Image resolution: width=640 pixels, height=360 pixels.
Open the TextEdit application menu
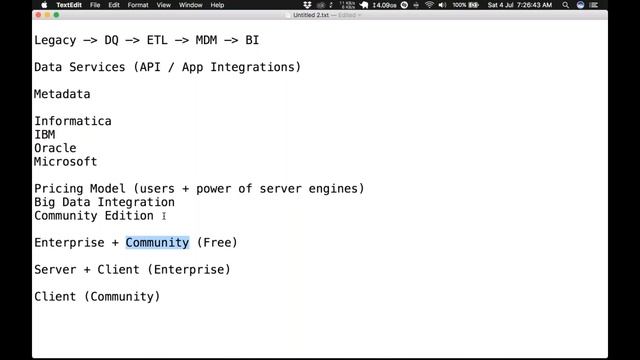click(69, 5)
